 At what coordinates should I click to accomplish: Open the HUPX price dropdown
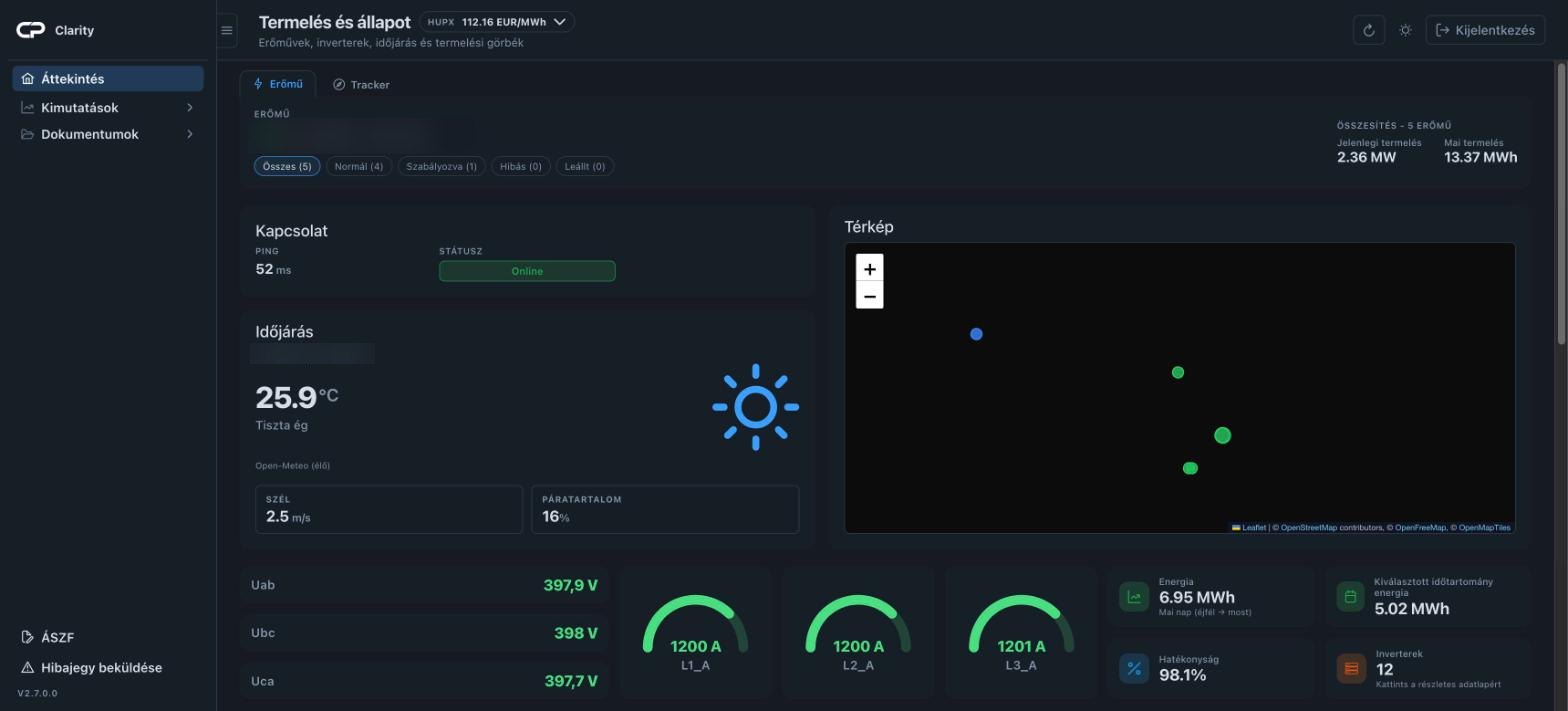[497, 22]
